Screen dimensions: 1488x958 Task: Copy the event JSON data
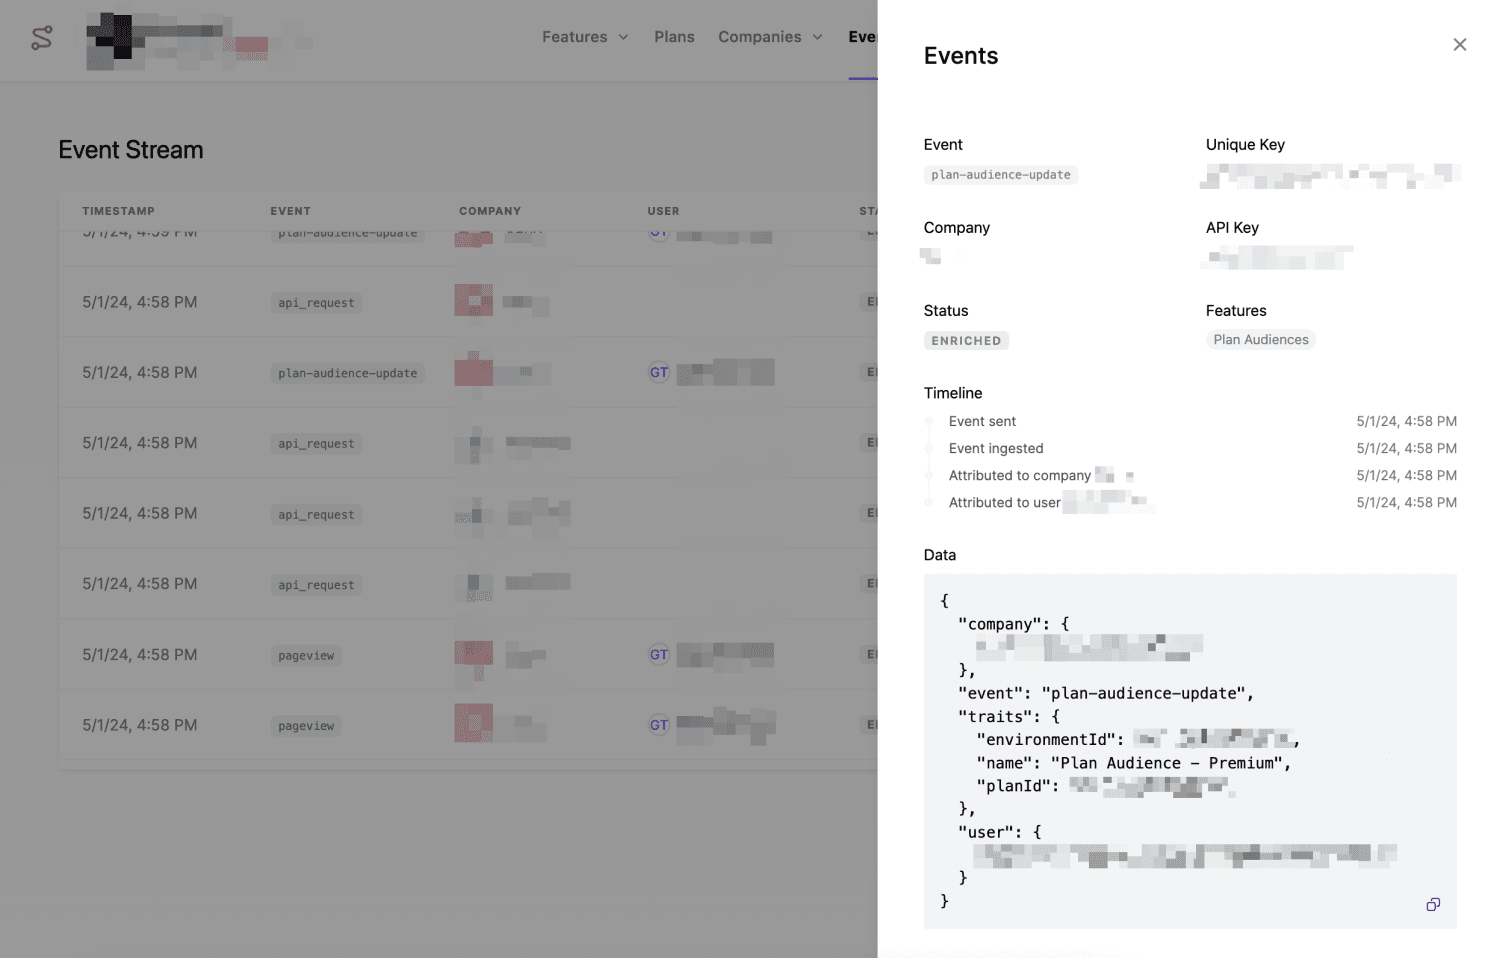(x=1432, y=904)
